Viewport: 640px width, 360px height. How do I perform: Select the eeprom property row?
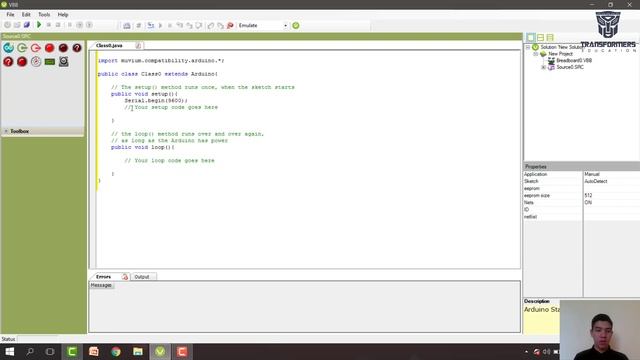point(581,188)
